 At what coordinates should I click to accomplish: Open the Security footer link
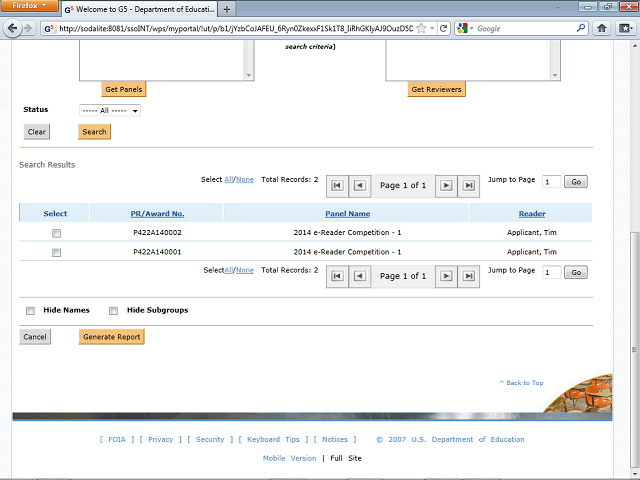(x=210, y=440)
